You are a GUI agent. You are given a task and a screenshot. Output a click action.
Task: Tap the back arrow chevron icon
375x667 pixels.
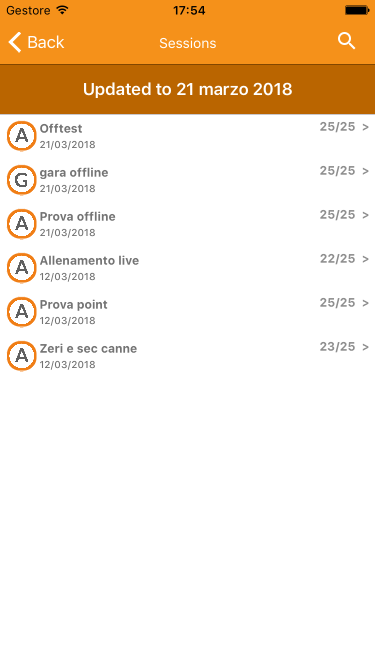[x=14, y=43]
